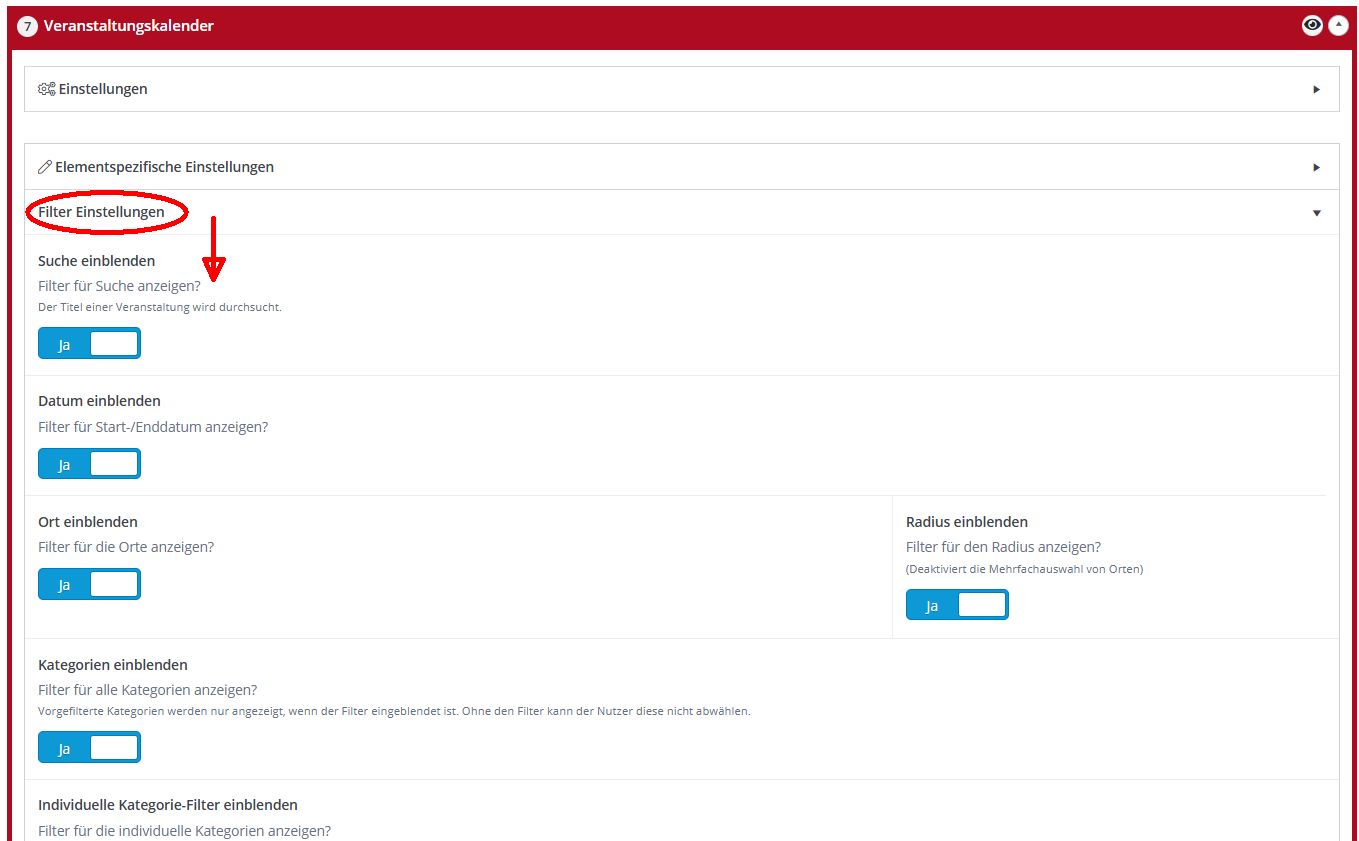Click the Filter Einstellungen heading

[x=101, y=212]
